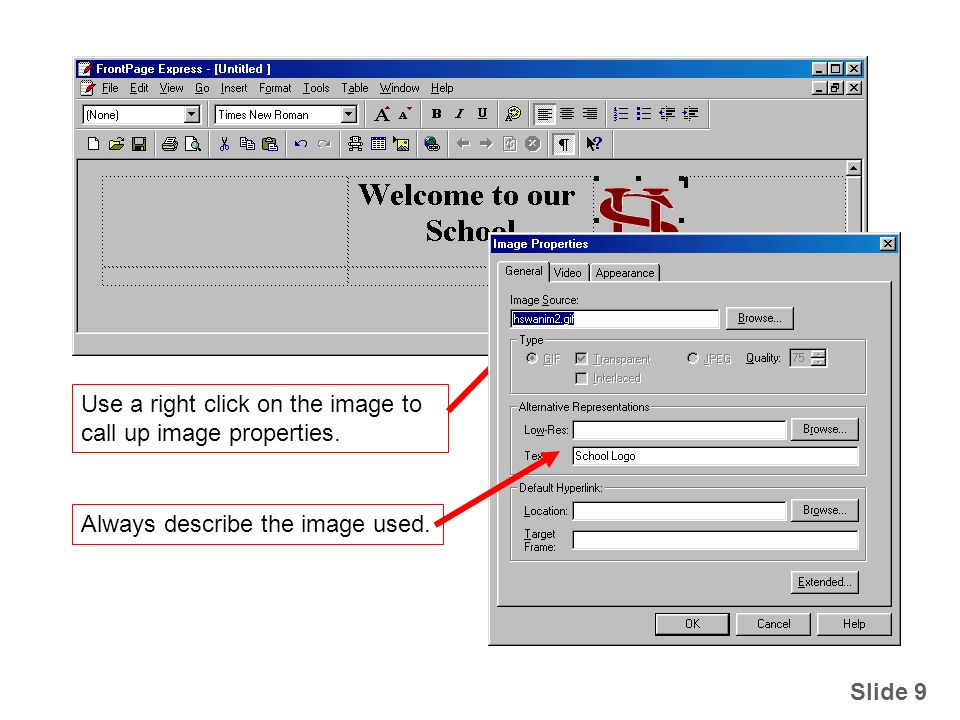
Task: Click Decrease Indent icon
Action: tap(667, 114)
